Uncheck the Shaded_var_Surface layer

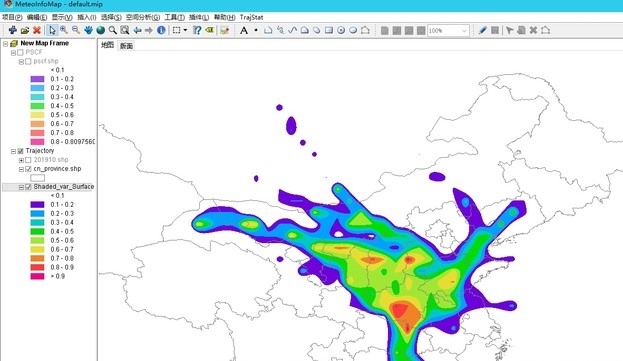28,187
